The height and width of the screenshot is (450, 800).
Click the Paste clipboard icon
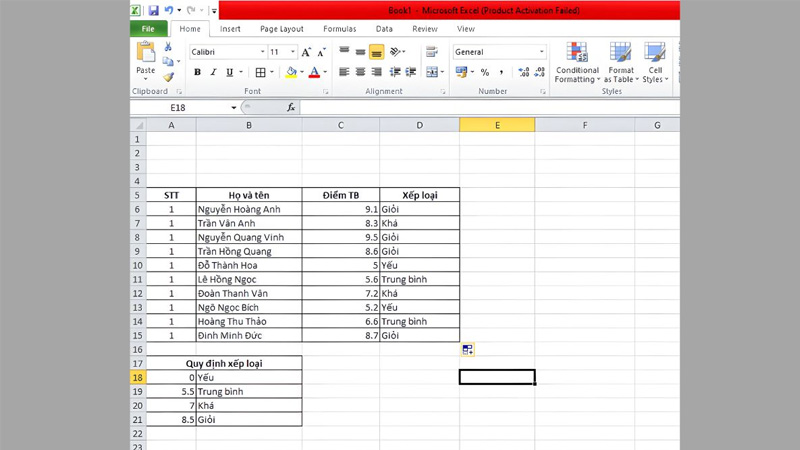145,52
